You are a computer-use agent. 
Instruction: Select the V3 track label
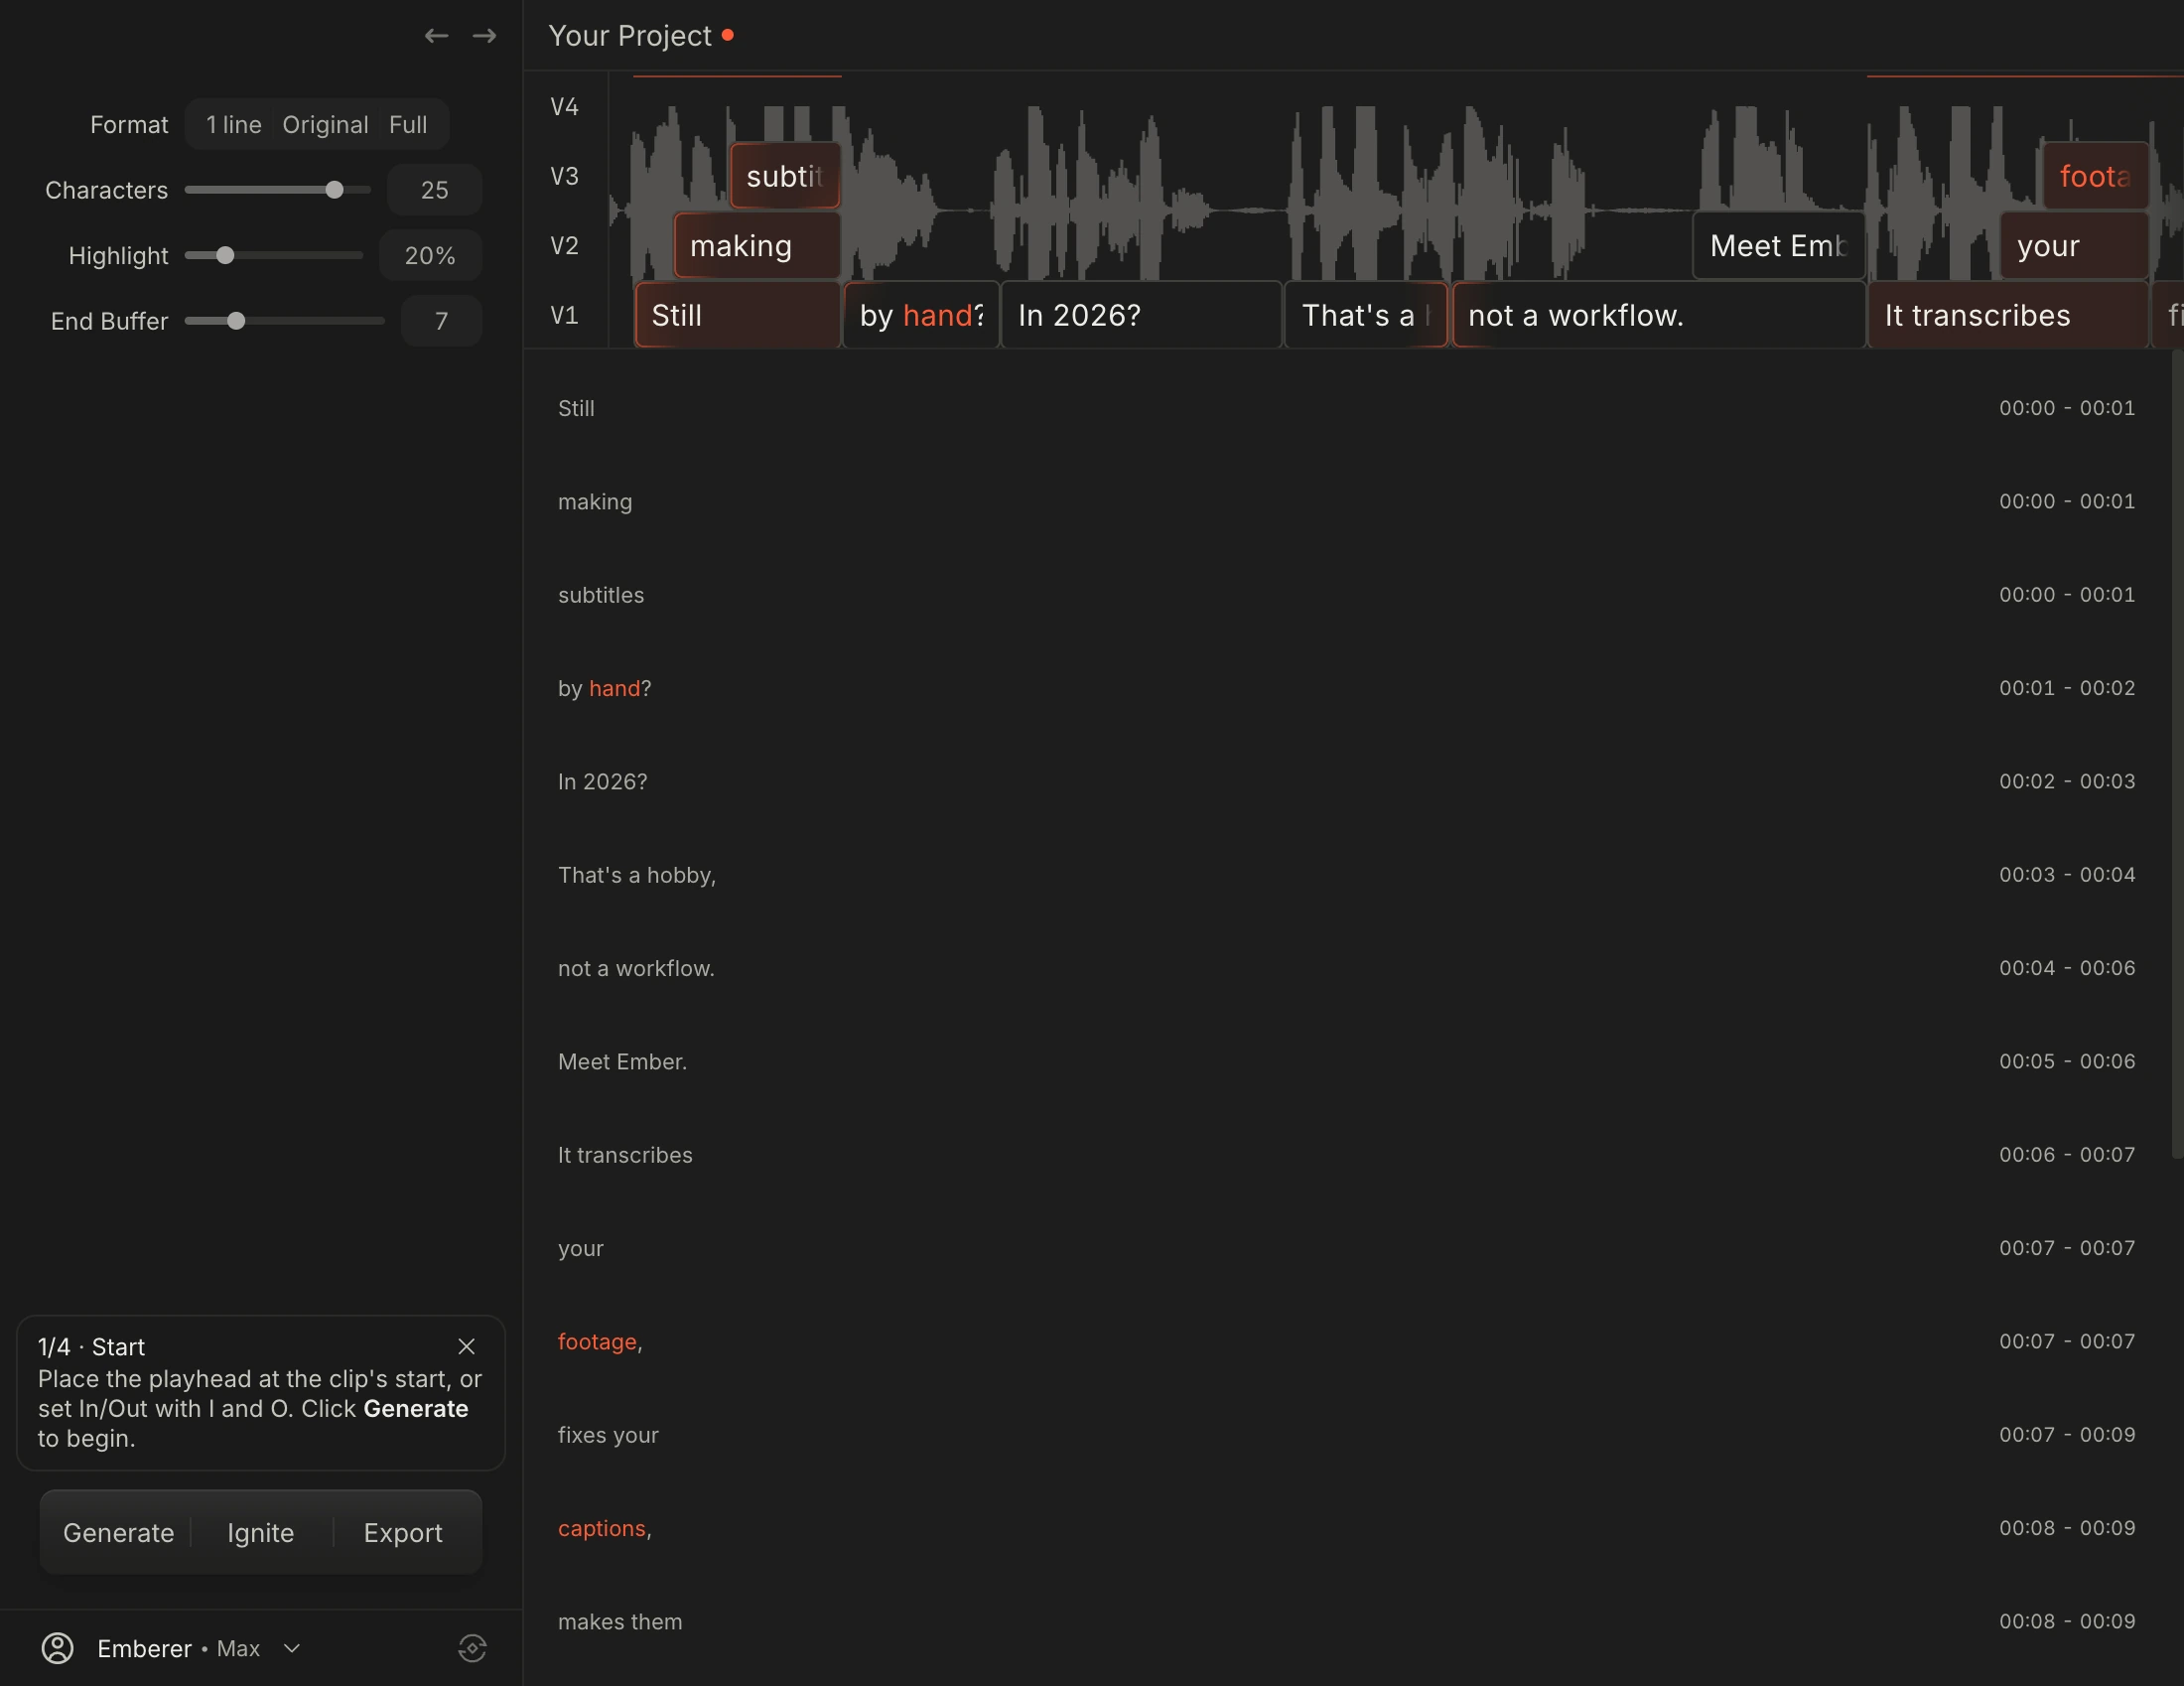(x=565, y=177)
